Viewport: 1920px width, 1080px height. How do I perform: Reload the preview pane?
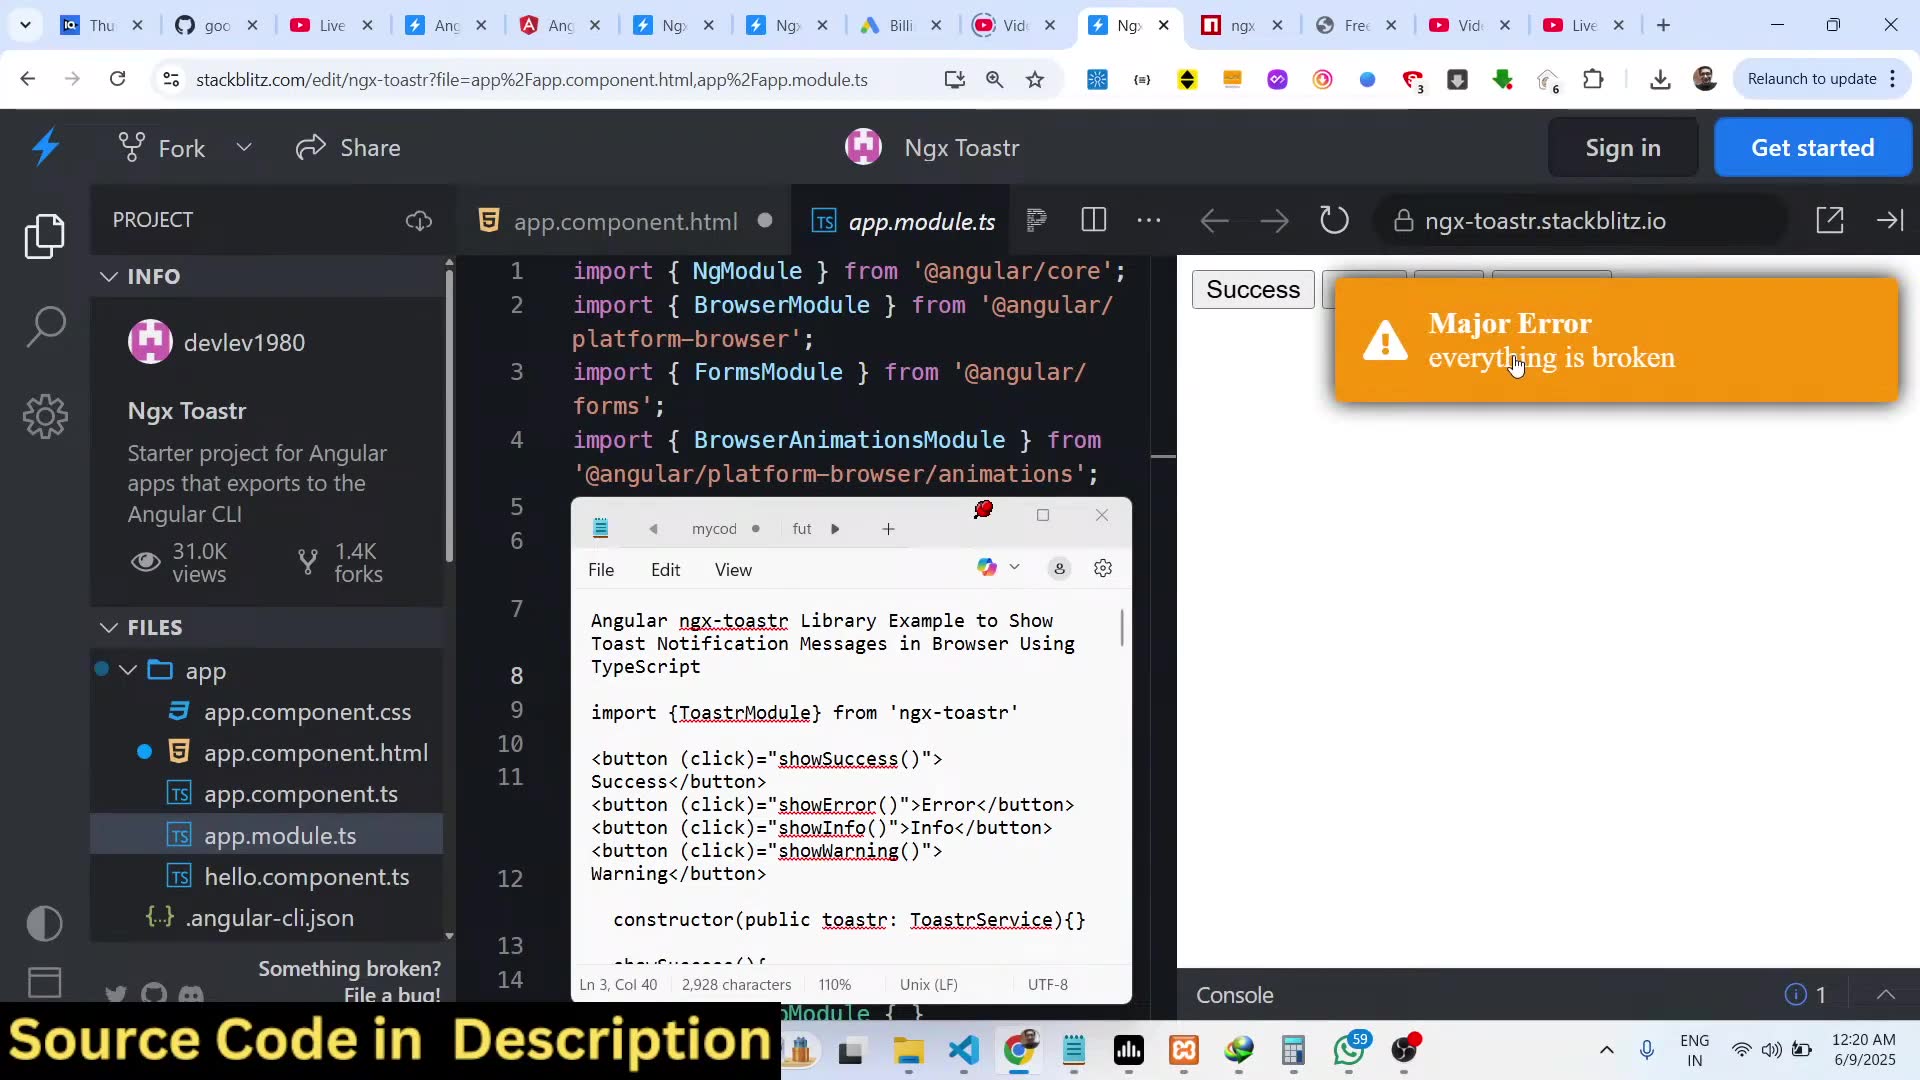pos(1334,221)
